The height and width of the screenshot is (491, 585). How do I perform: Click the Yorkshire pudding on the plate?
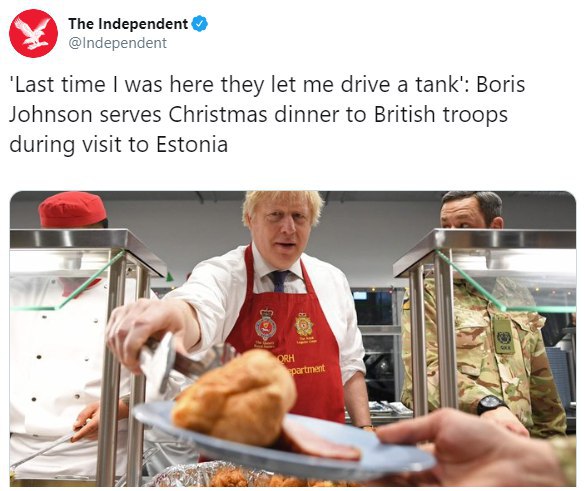pyautogui.click(x=235, y=397)
